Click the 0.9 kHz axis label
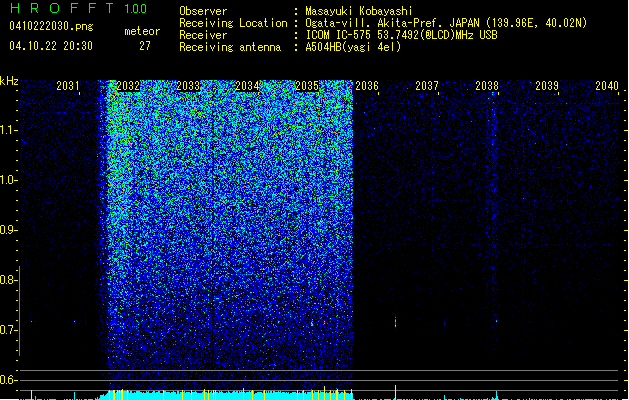629x400 pixels. (7, 230)
